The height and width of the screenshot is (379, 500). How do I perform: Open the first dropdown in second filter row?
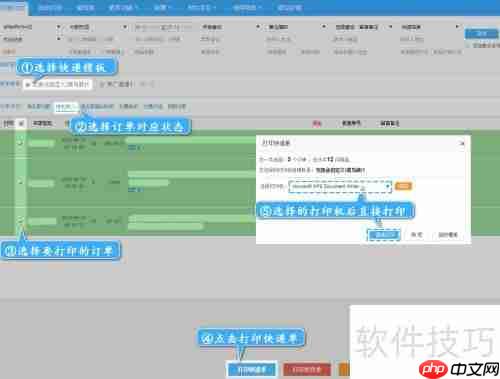[x=31, y=39]
